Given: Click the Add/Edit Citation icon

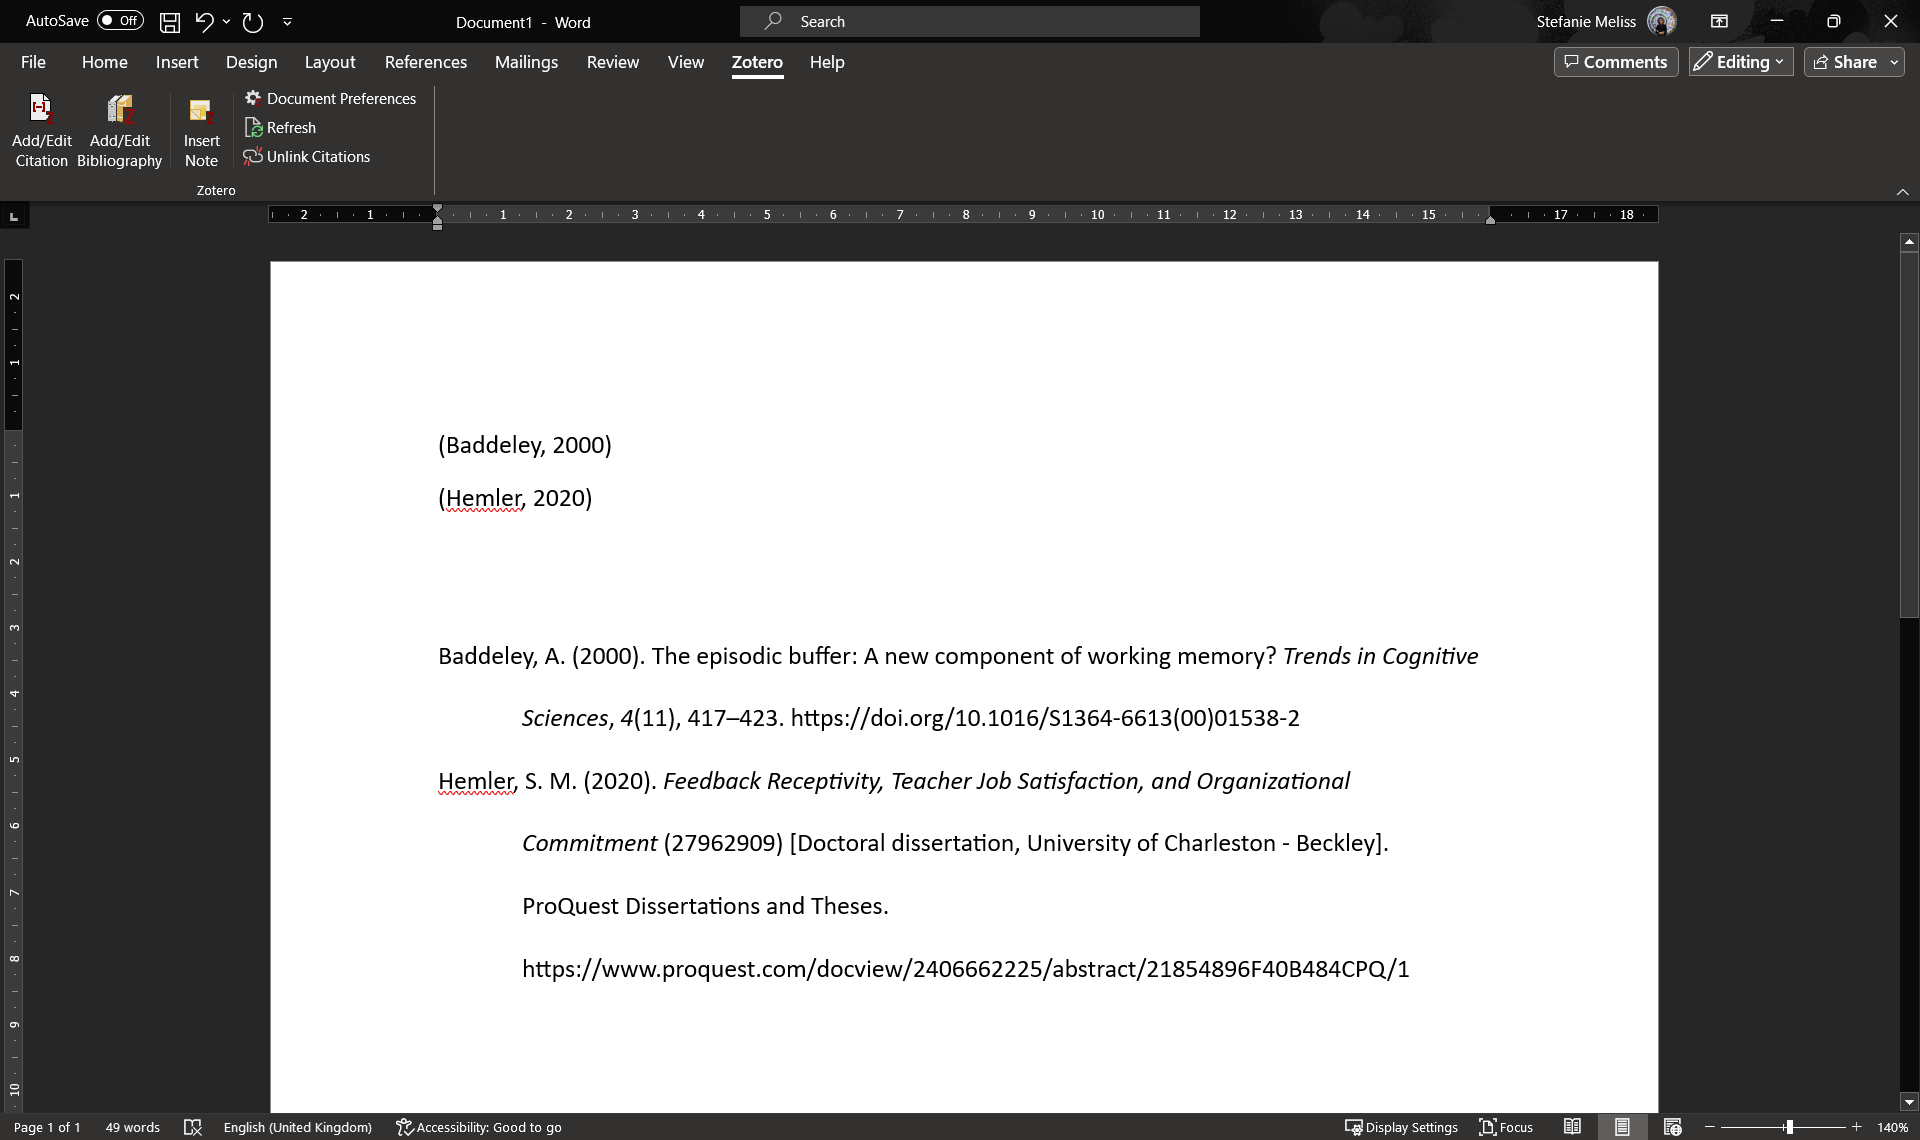Looking at the screenshot, I should click(x=41, y=110).
